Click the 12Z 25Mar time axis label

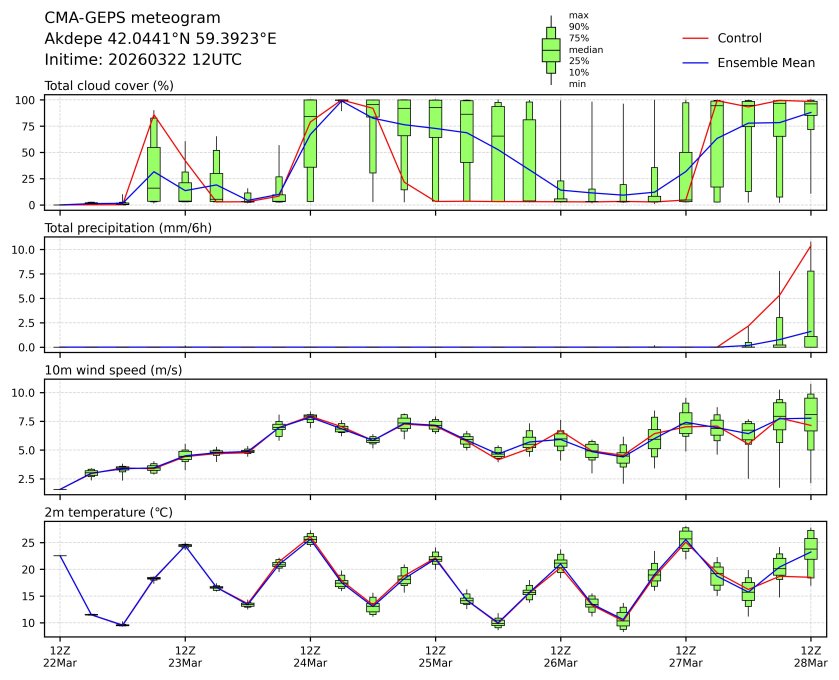(x=435, y=656)
